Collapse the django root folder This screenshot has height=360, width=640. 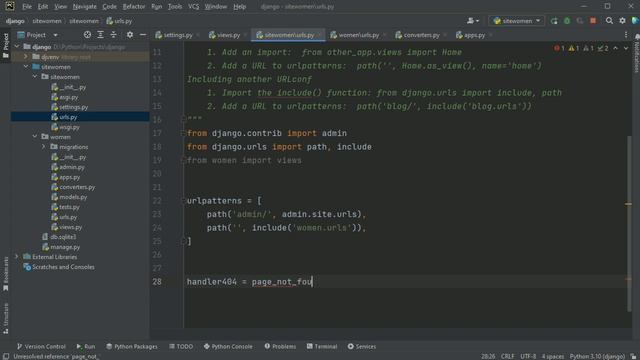tap(17, 47)
